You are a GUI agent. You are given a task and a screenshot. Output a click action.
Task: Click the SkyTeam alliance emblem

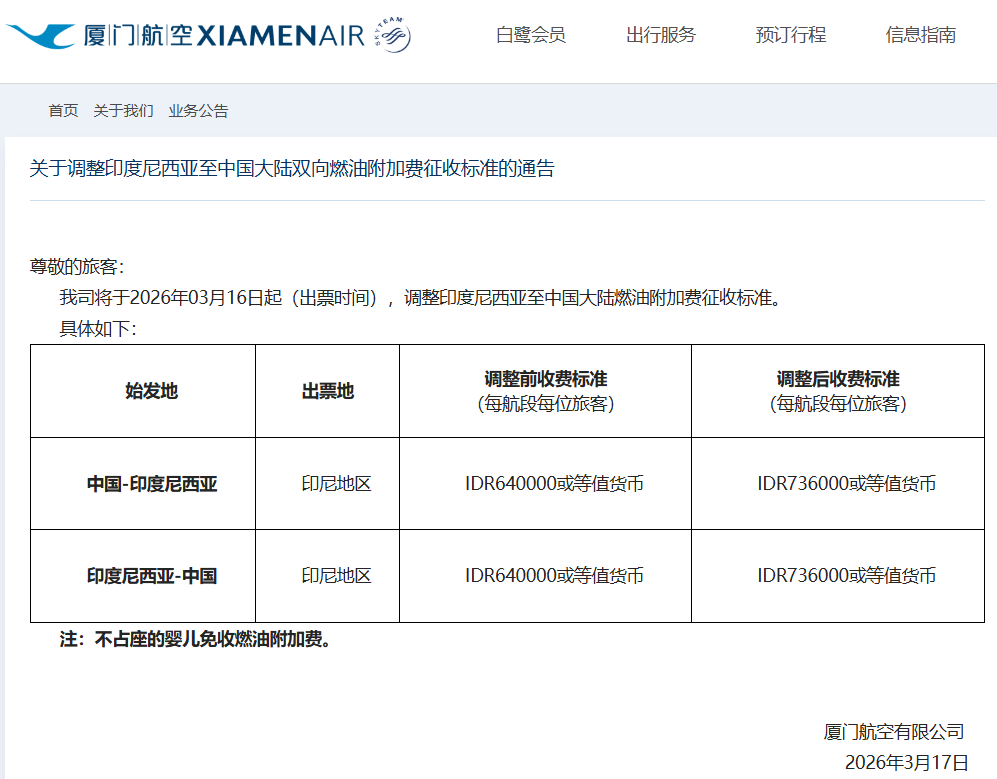392,36
